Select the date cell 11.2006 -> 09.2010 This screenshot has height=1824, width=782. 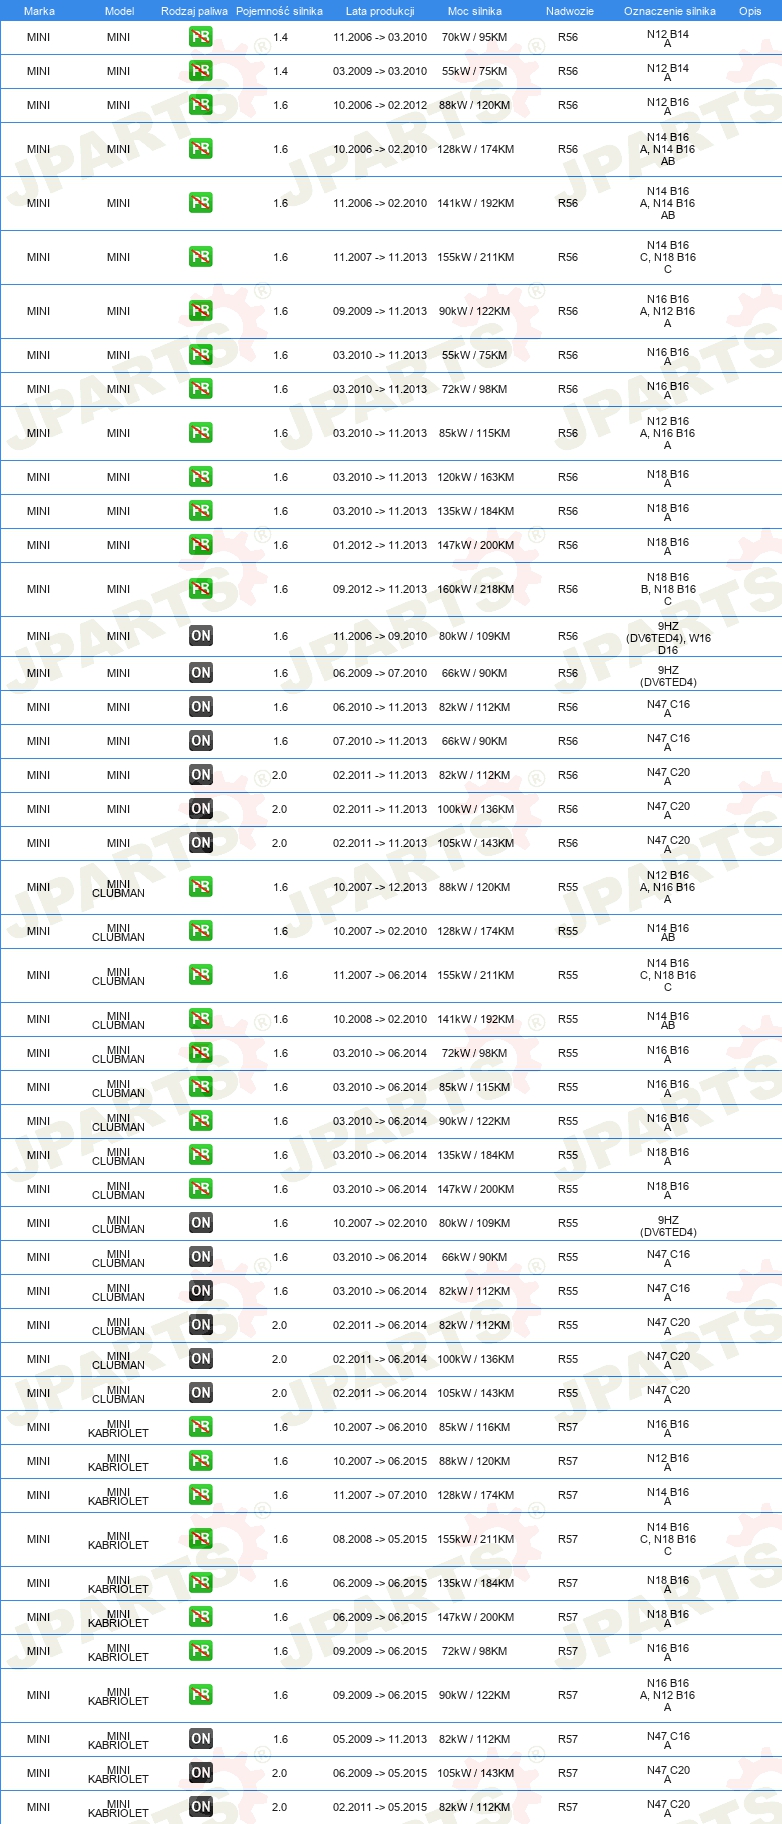point(380,636)
